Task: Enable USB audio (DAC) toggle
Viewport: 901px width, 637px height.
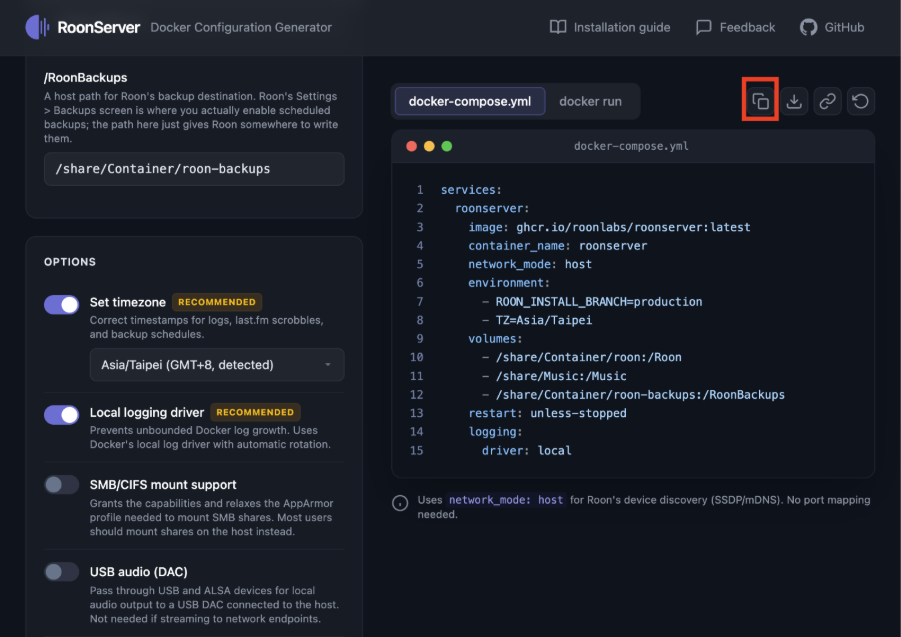Action: 61,572
